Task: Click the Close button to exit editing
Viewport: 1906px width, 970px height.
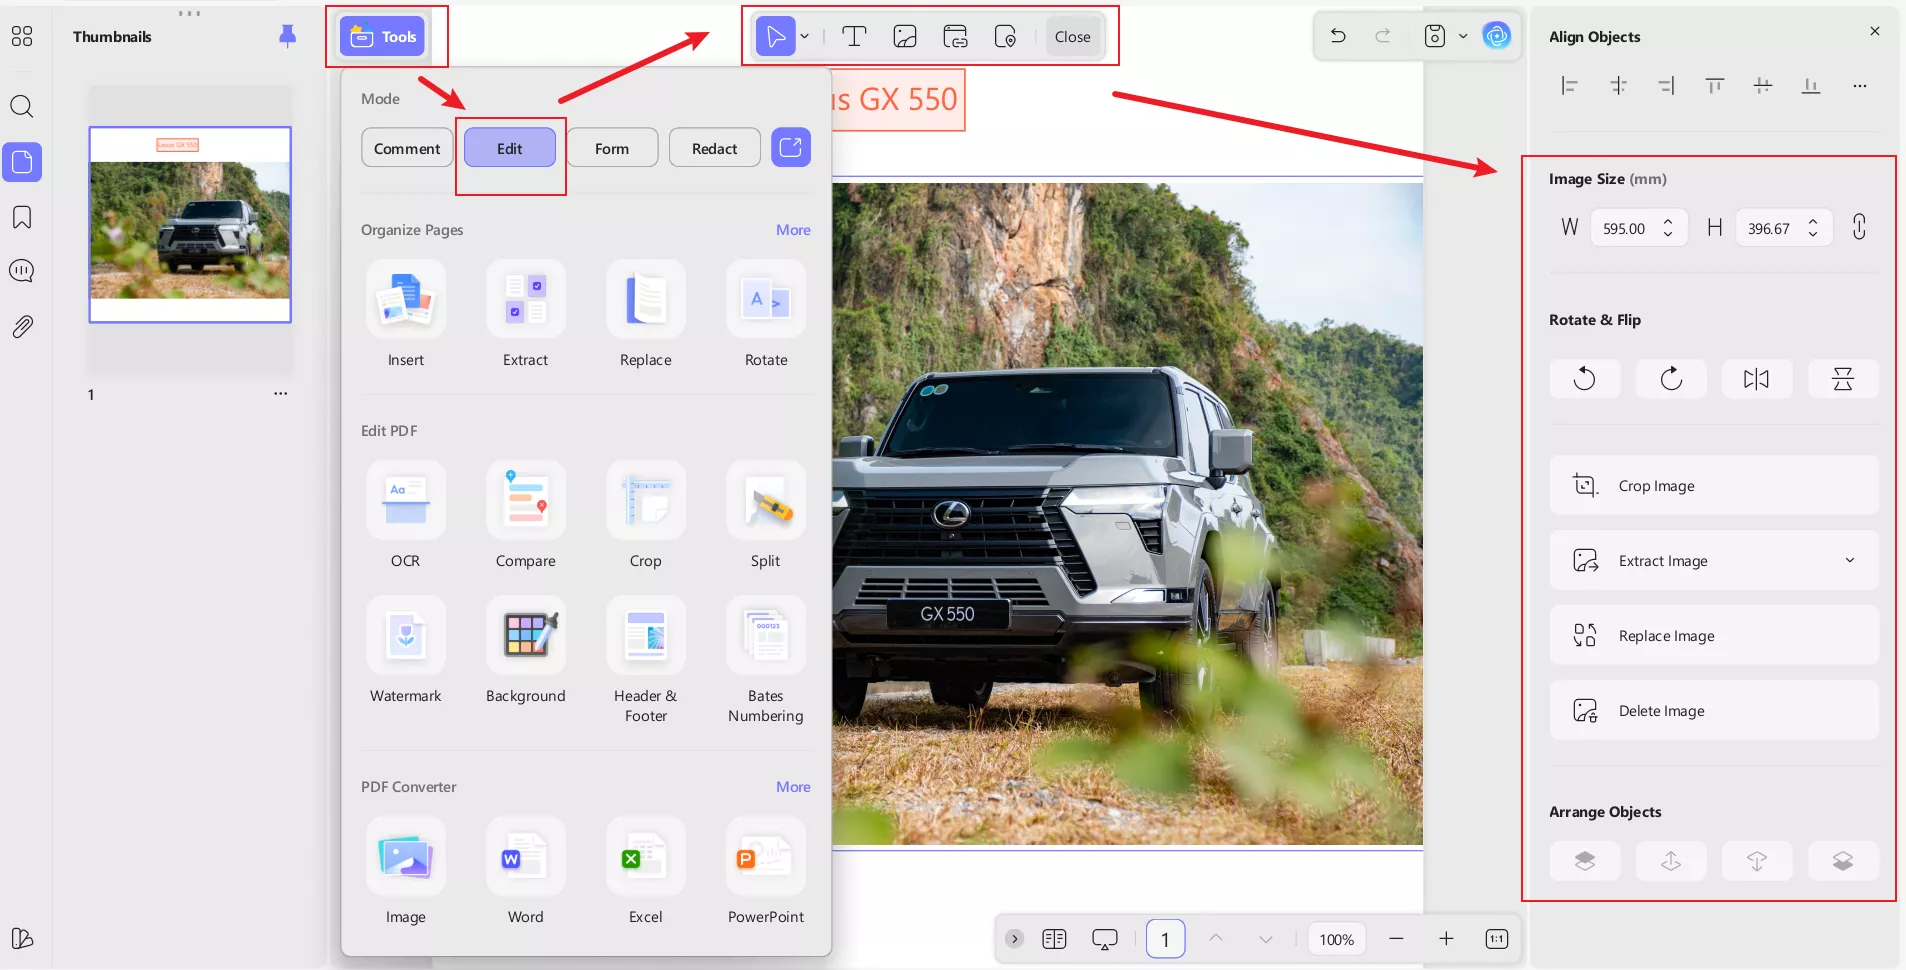Action: click(1071, 36)
